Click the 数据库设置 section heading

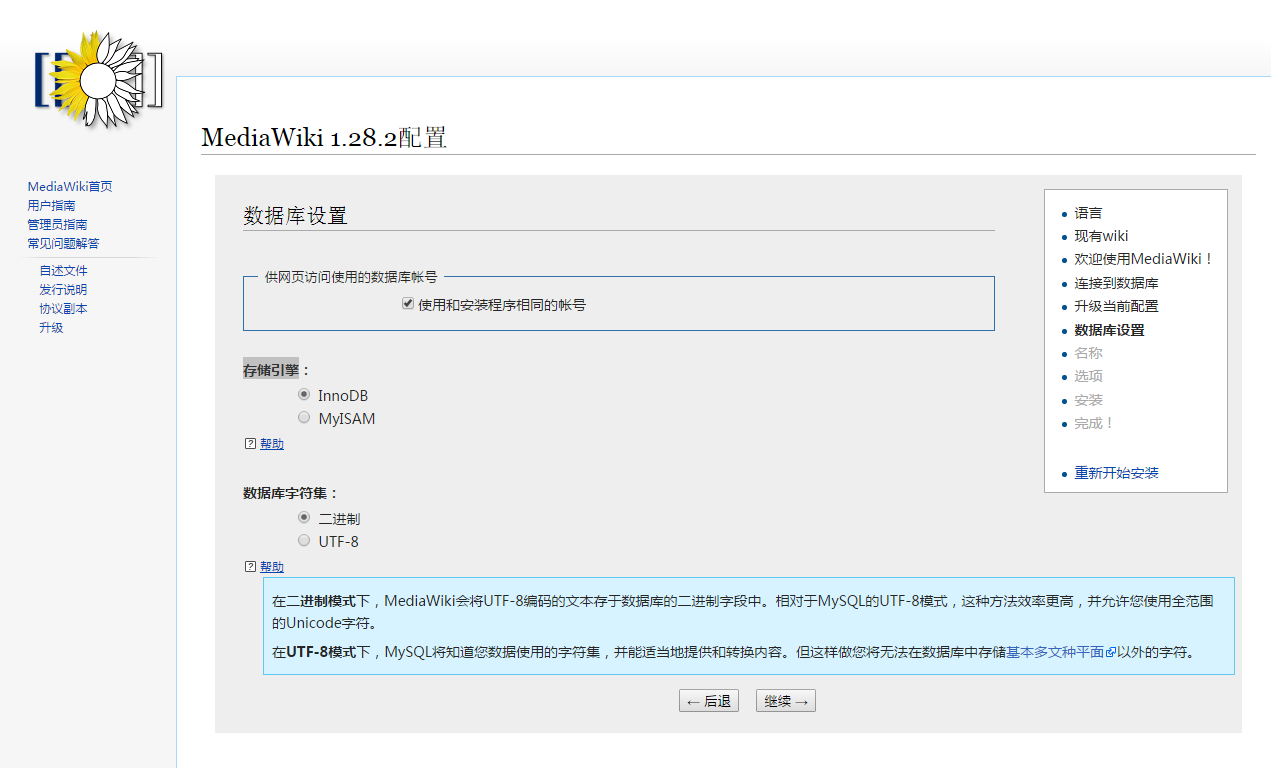[x=295, y=216]
